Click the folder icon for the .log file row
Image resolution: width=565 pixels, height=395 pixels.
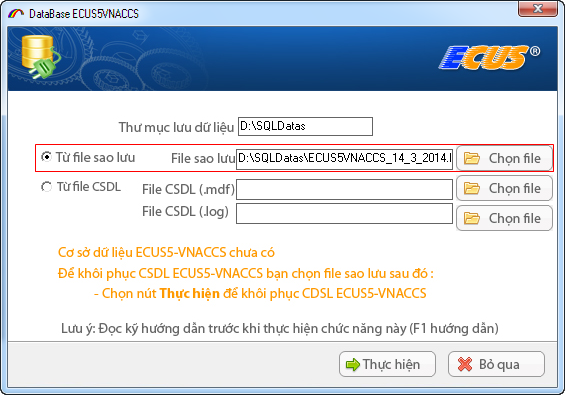[x=472, y=218]
